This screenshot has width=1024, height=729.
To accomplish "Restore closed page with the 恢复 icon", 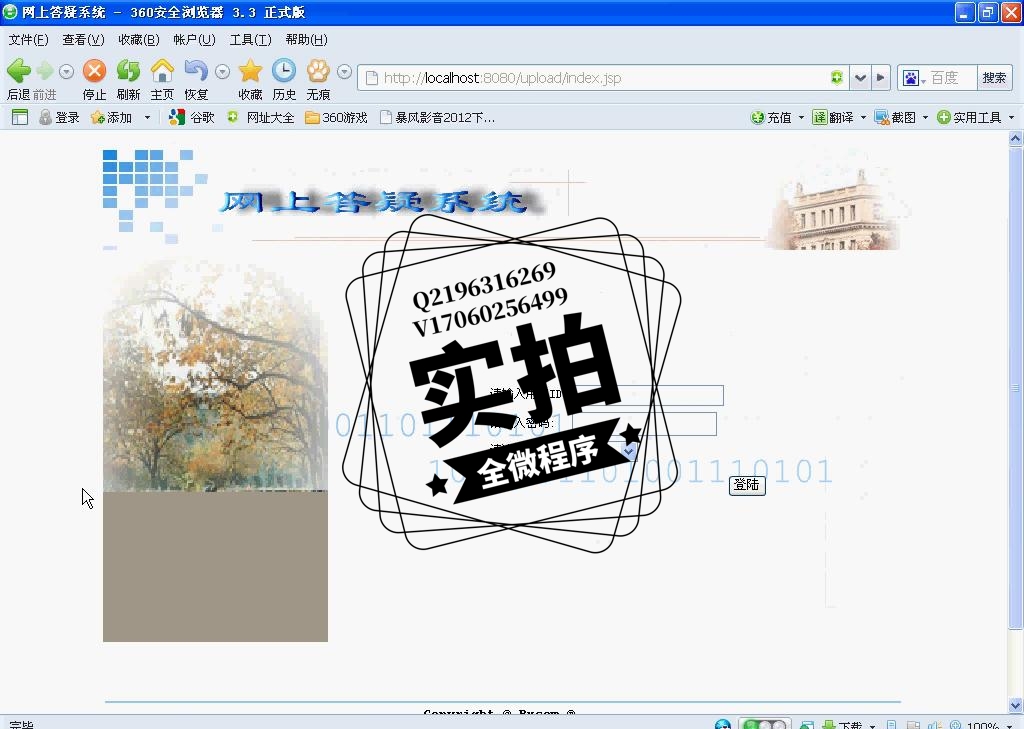I will pyautogui.click(x=196, y=71).
